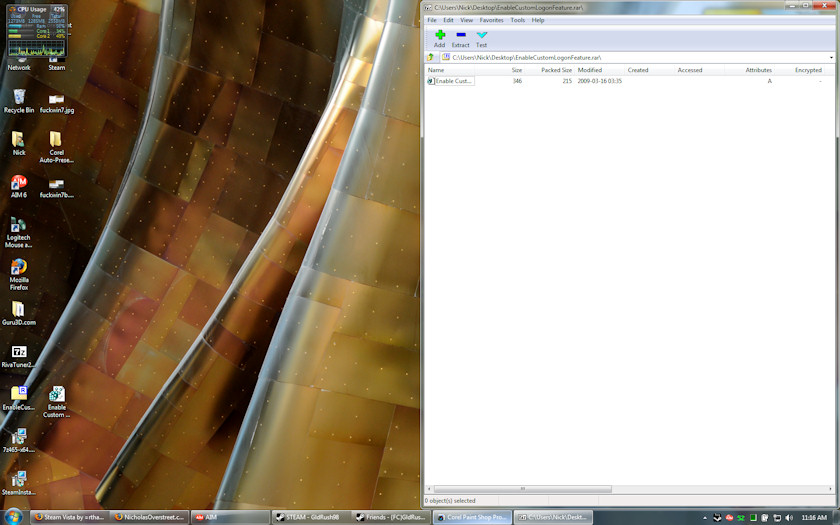Sort files by Modified column

click(x=599, y=70)
